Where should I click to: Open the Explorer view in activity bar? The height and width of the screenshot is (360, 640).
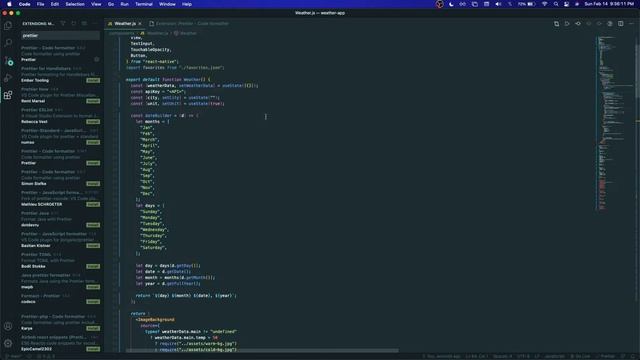[8, 26]
